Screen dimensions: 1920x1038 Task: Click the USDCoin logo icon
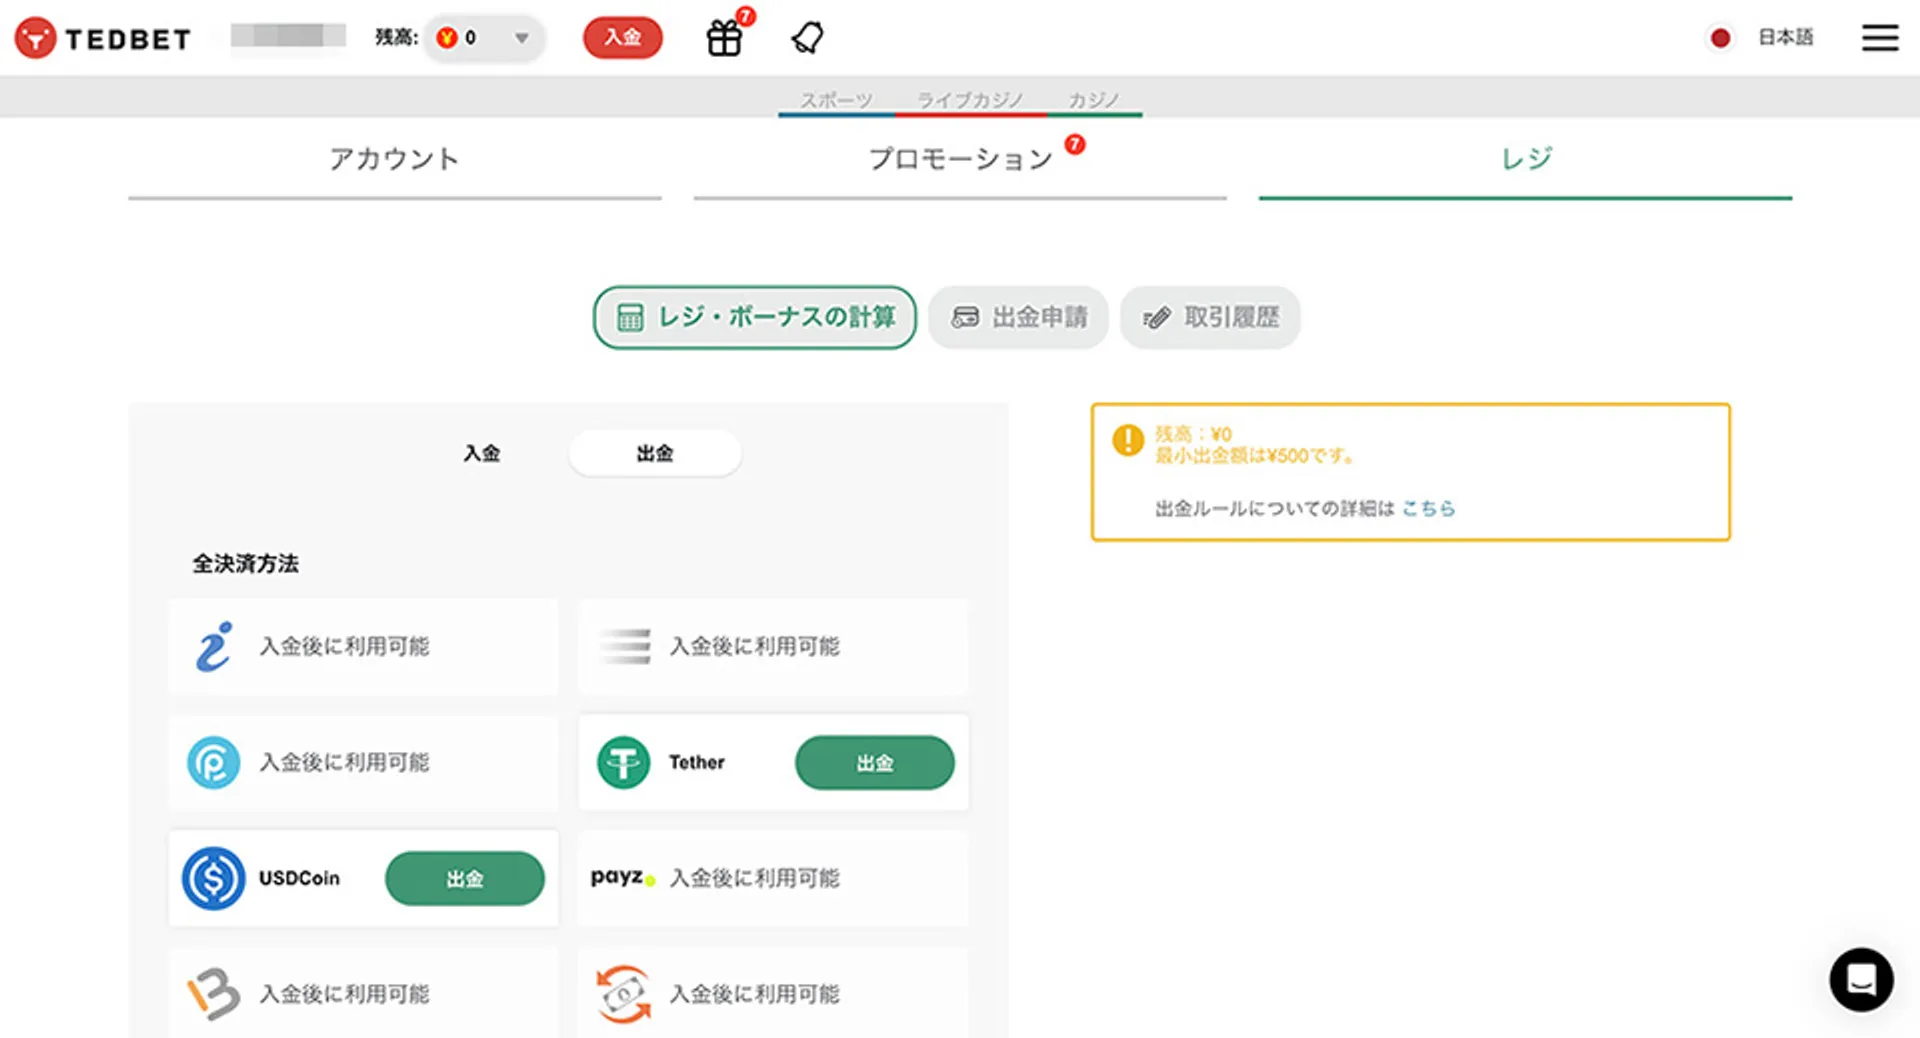pyautogui.click(x=213, y=878)
